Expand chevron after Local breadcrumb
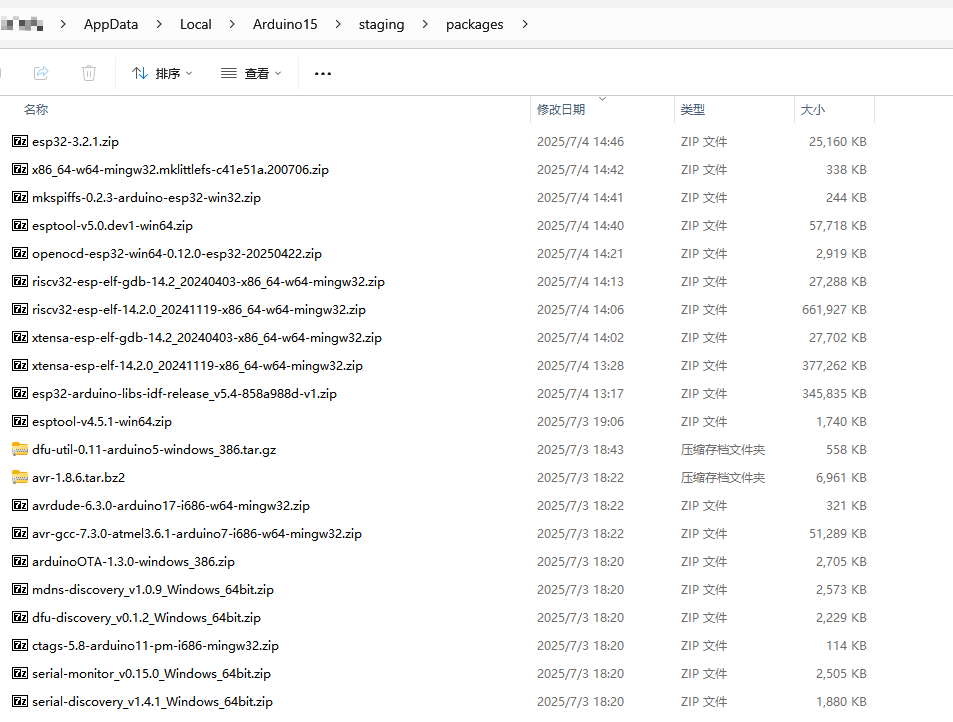 pyautogui.click(x=232, y=24)
